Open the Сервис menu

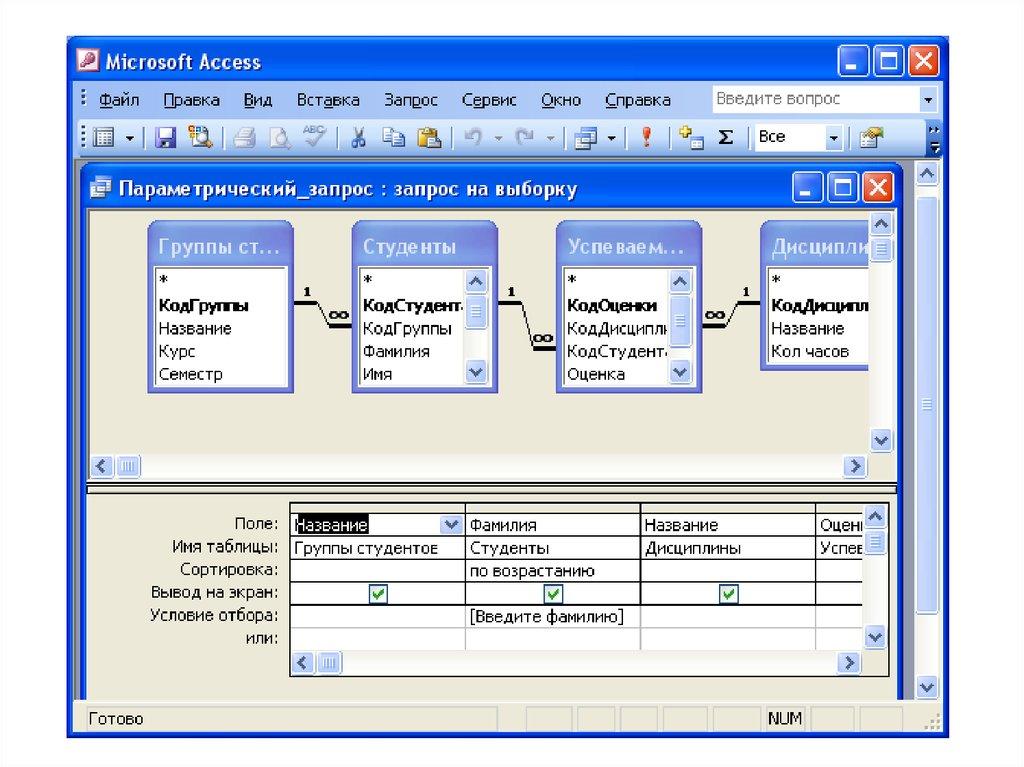tap(489, 100)
